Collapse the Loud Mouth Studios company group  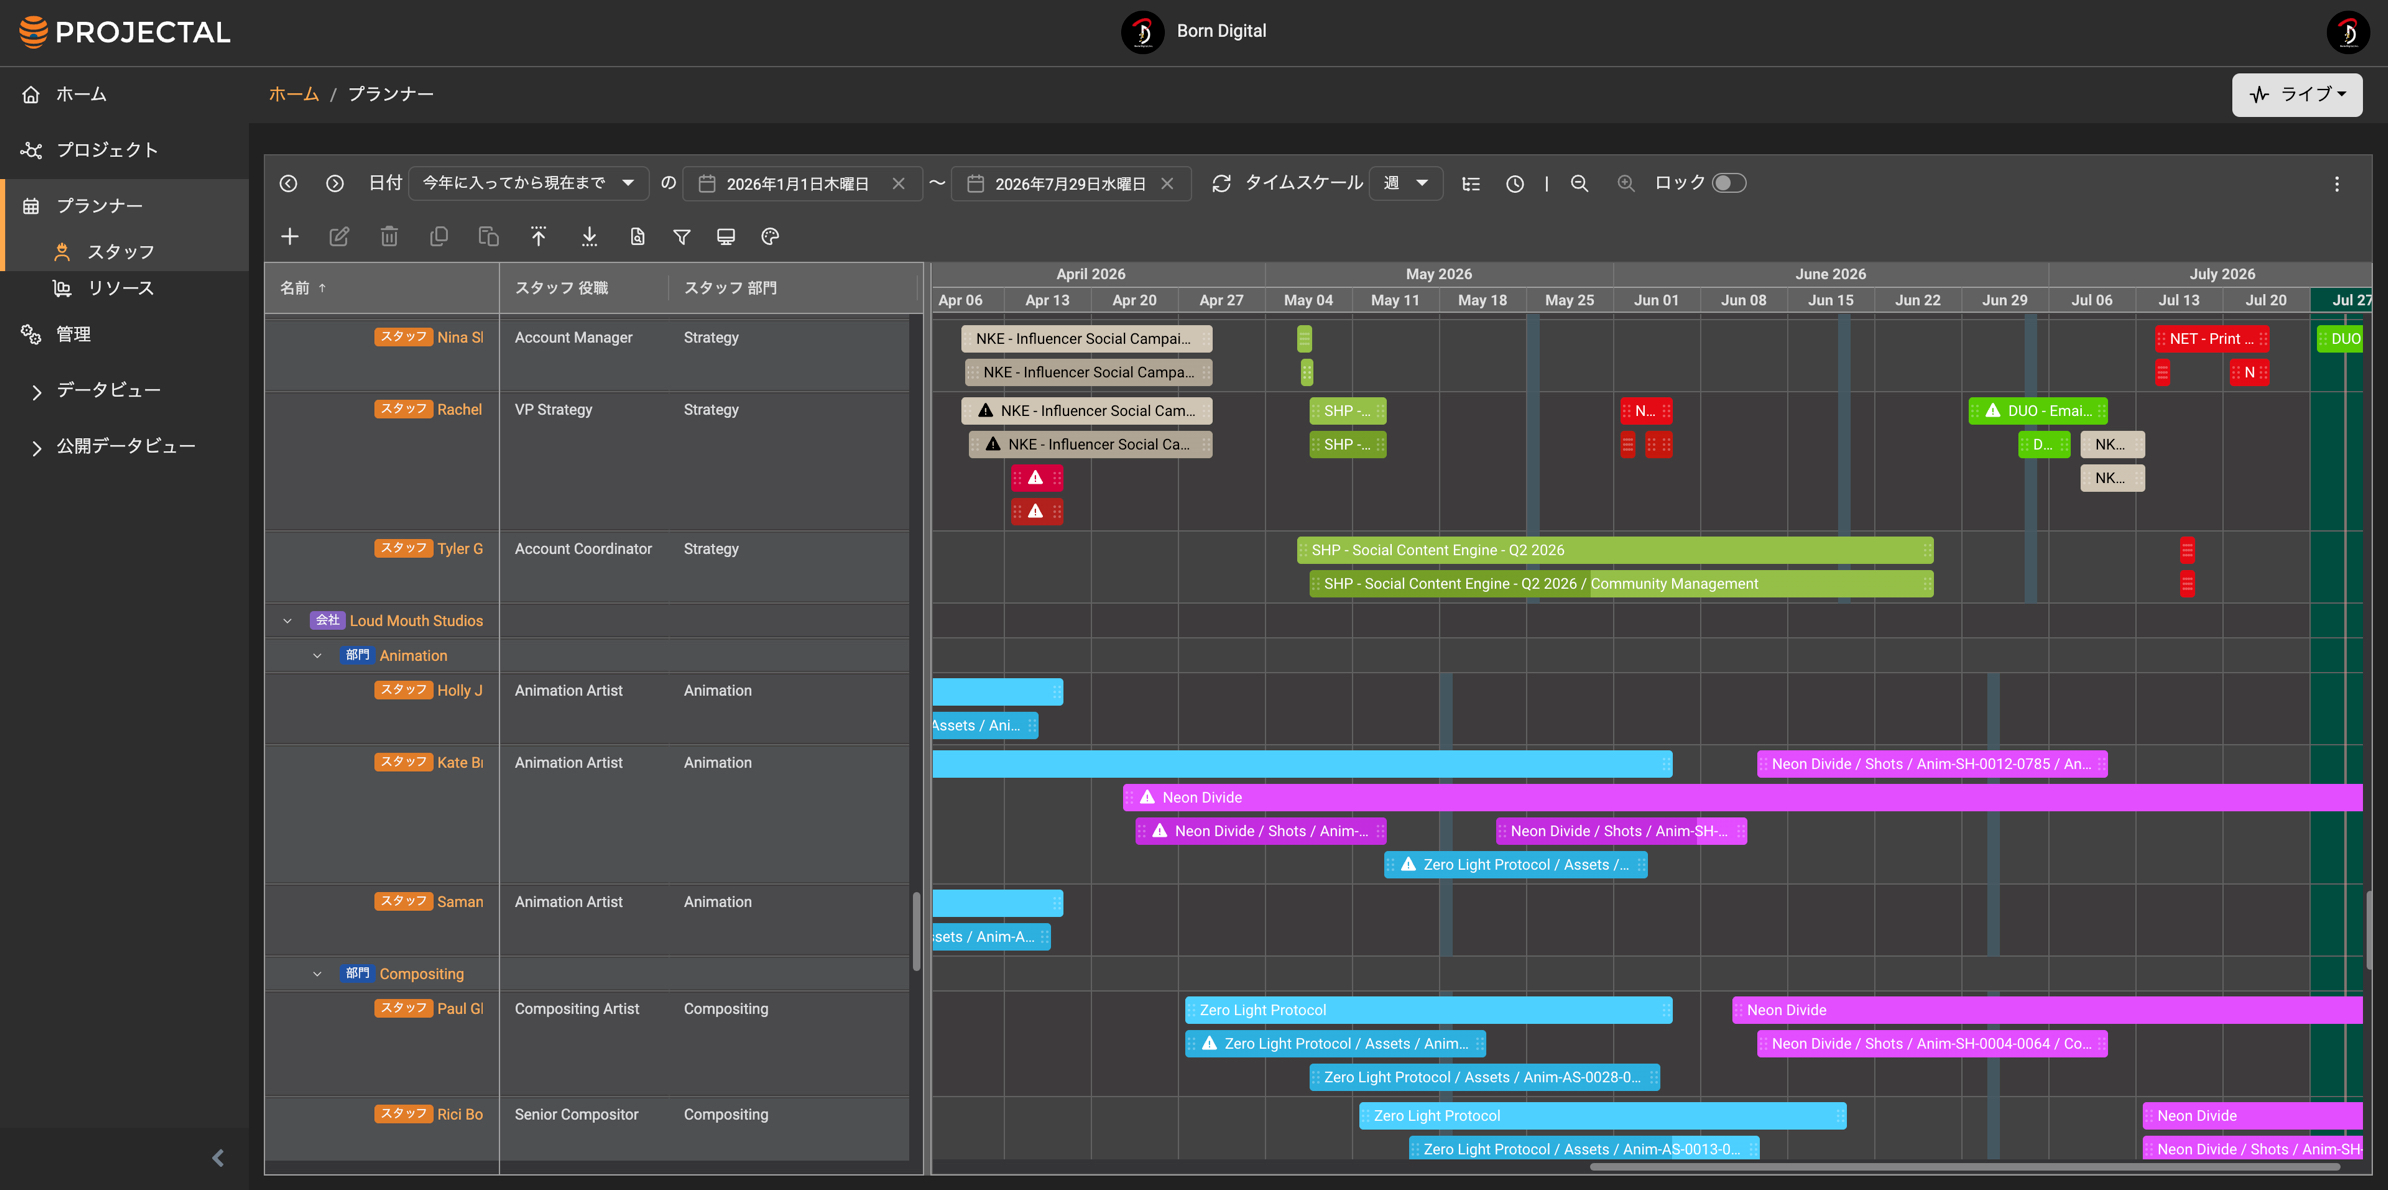pyautogui.click(x=288, y=621)
